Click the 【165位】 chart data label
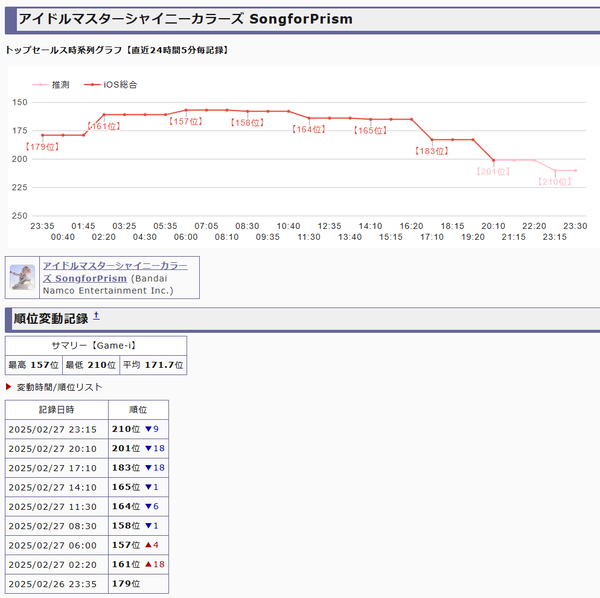 (x=370, y=131)
